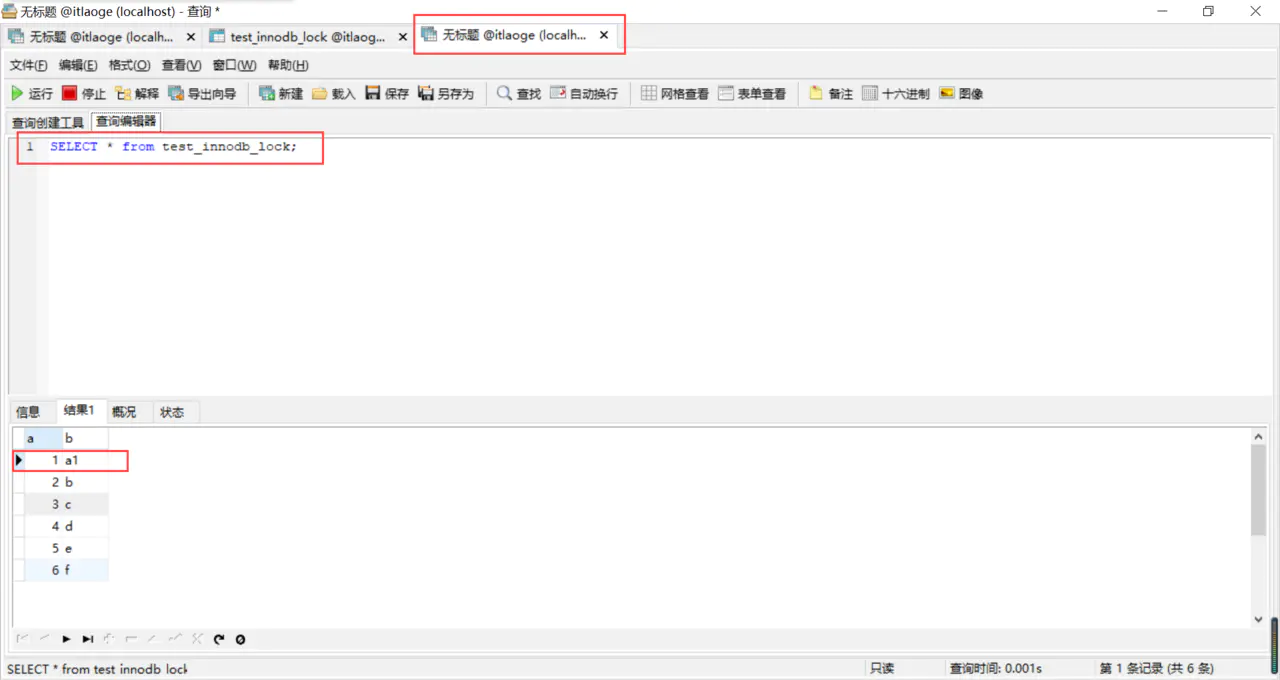The width and height of the screenshot is (1280, 680).
Task: Stop the query with 停止 button
Action: click(x=83, y=93)
